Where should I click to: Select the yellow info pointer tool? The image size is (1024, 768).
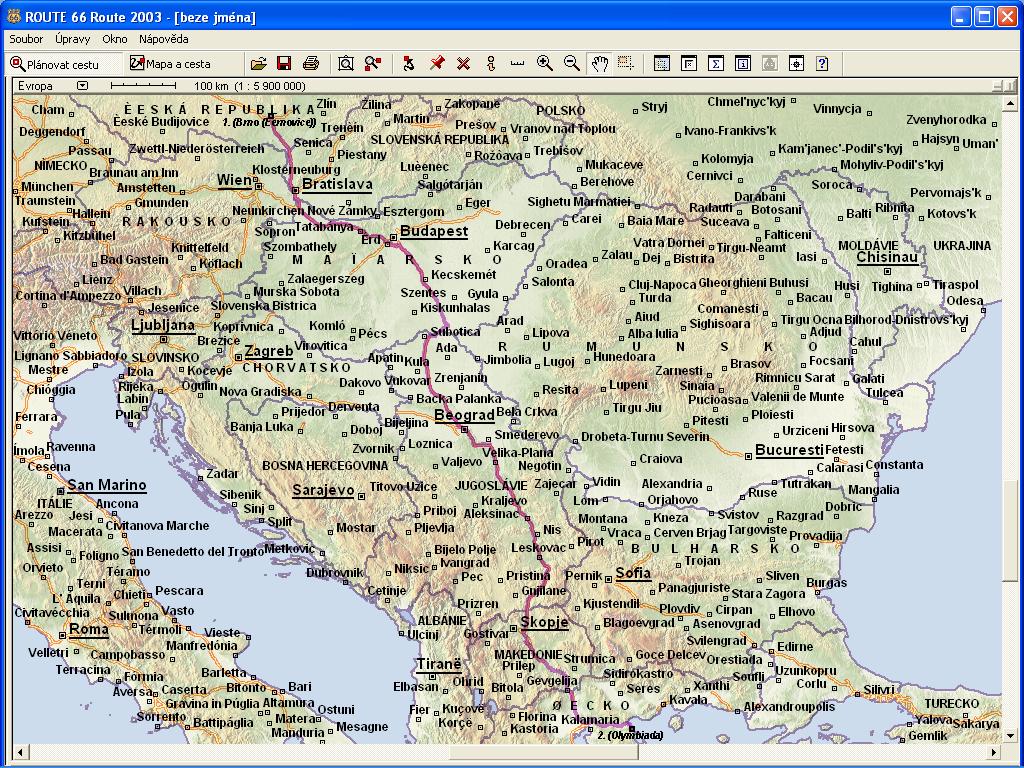point(491,63)
